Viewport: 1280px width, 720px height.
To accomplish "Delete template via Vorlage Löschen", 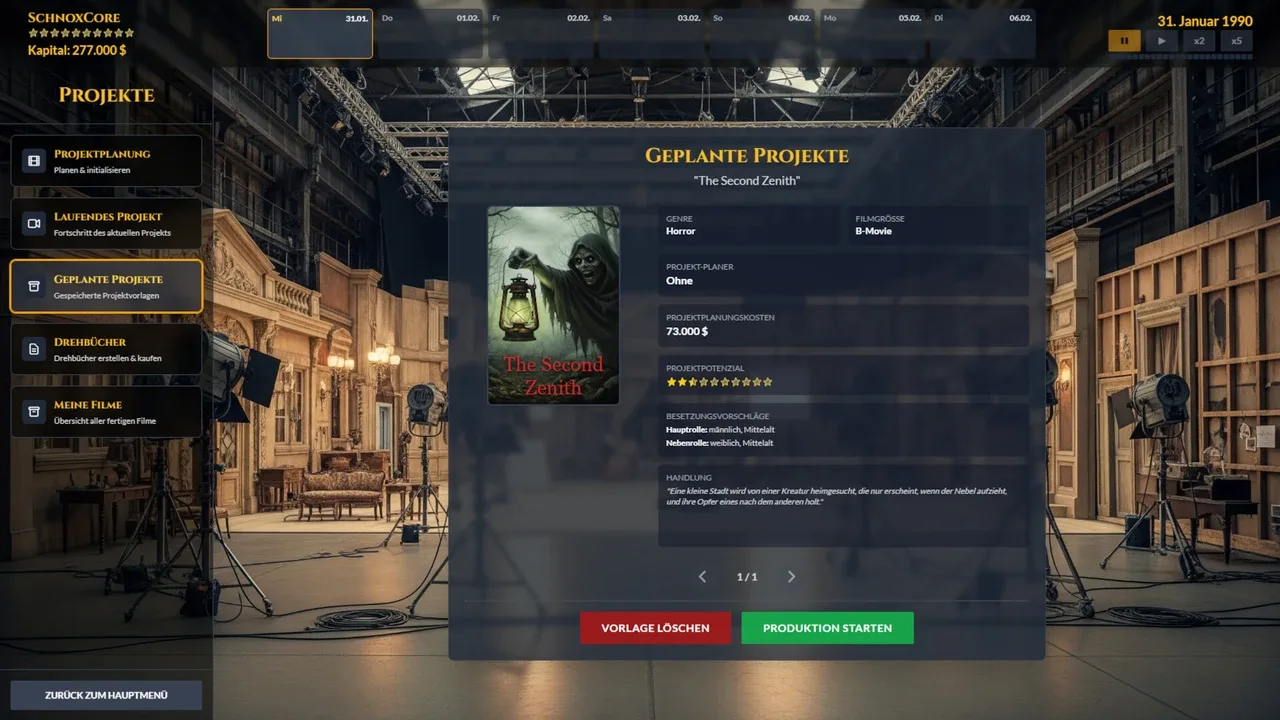I will pyautogui.click(x=655, y=628).
